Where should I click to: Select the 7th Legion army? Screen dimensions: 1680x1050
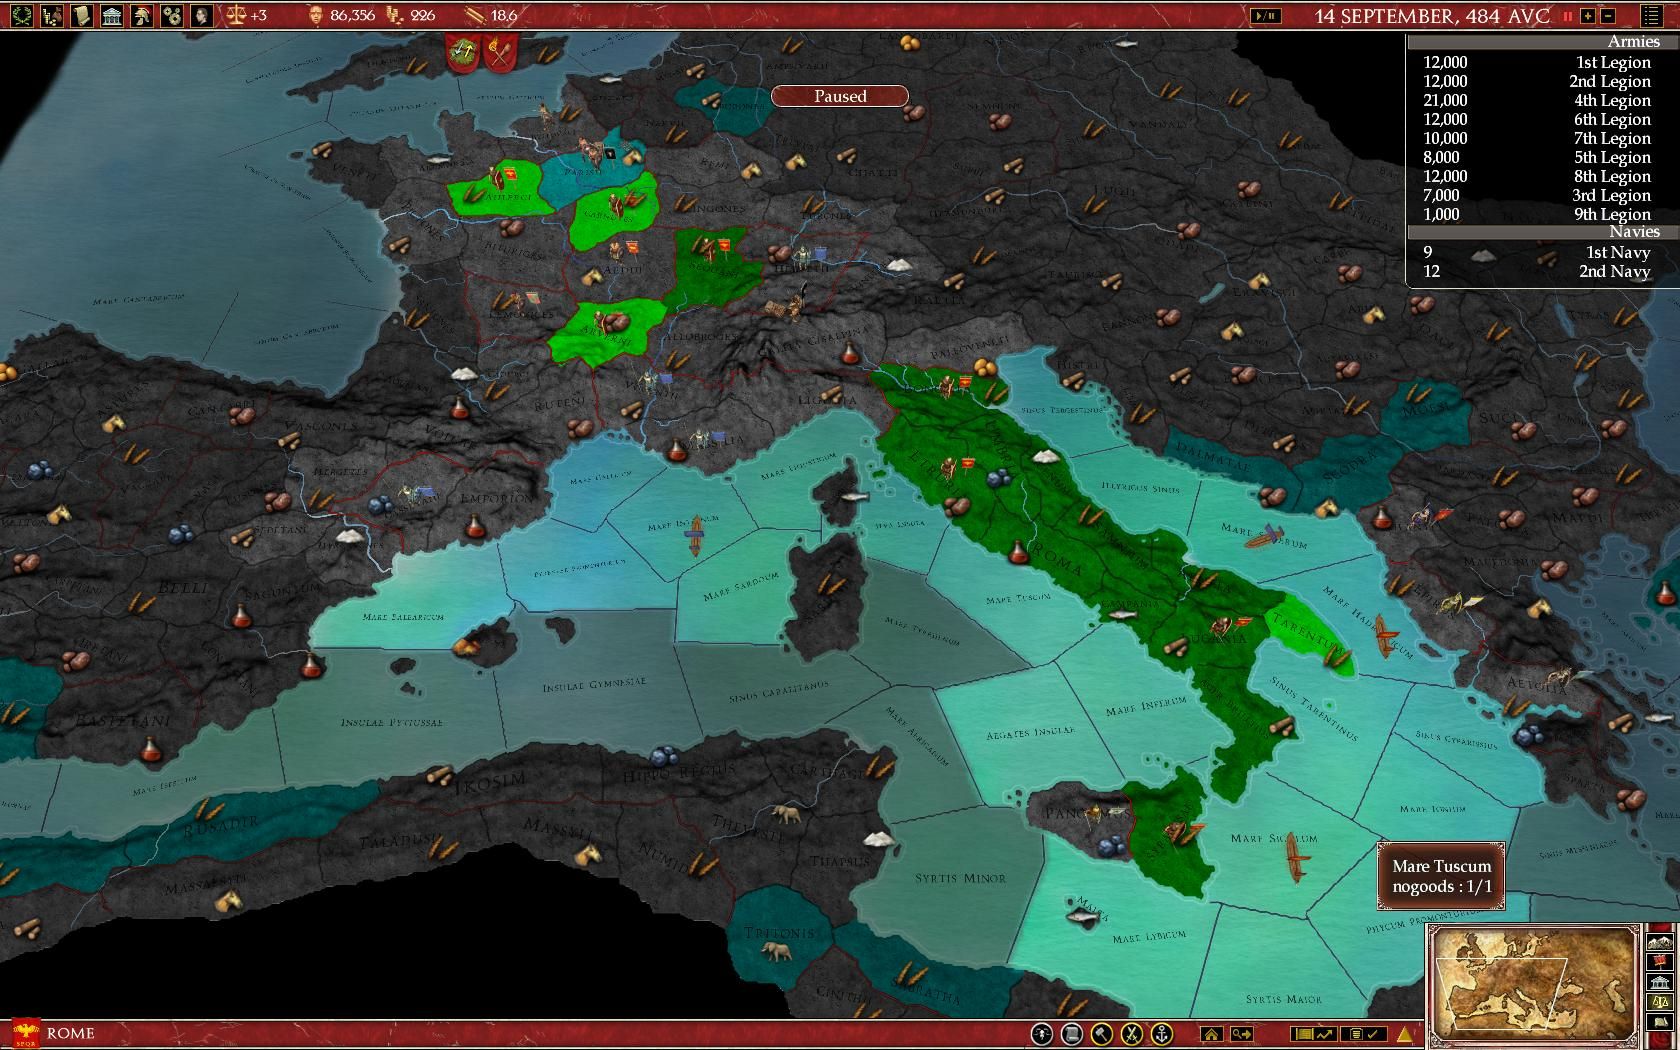tap(1537, 138)
